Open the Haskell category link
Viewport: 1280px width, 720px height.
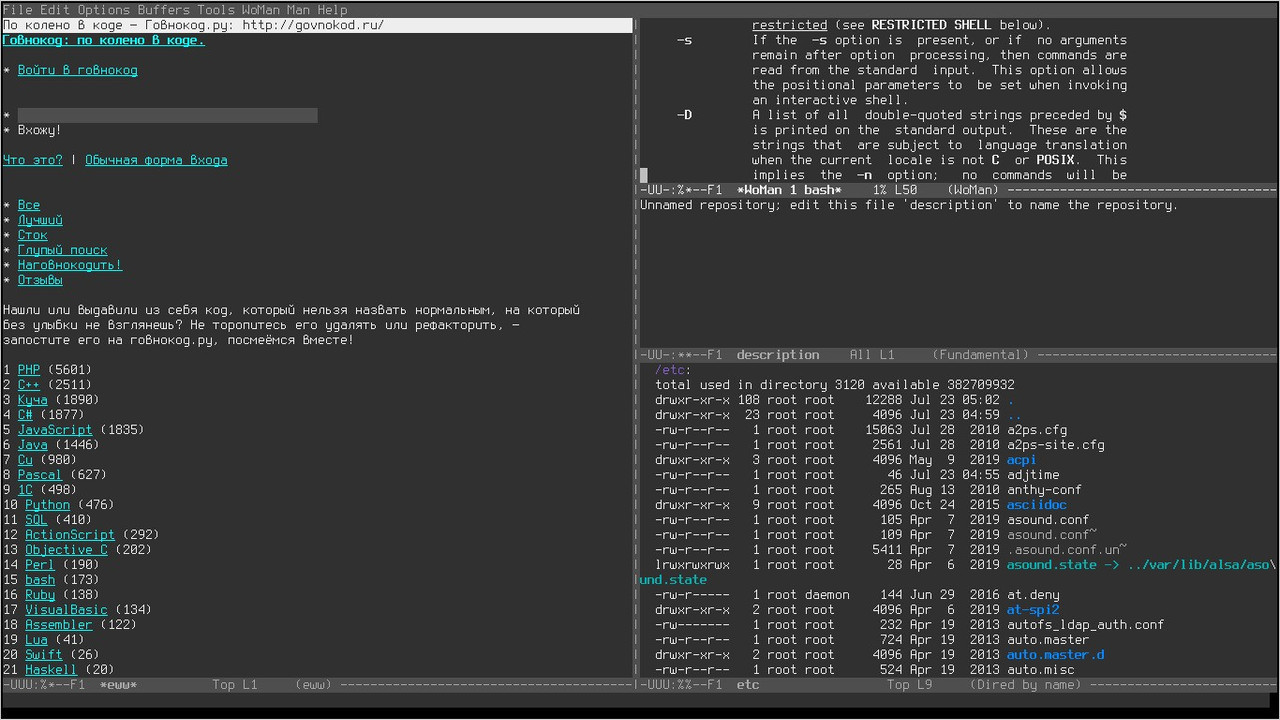pyautogui.click(x=51, y=670)
